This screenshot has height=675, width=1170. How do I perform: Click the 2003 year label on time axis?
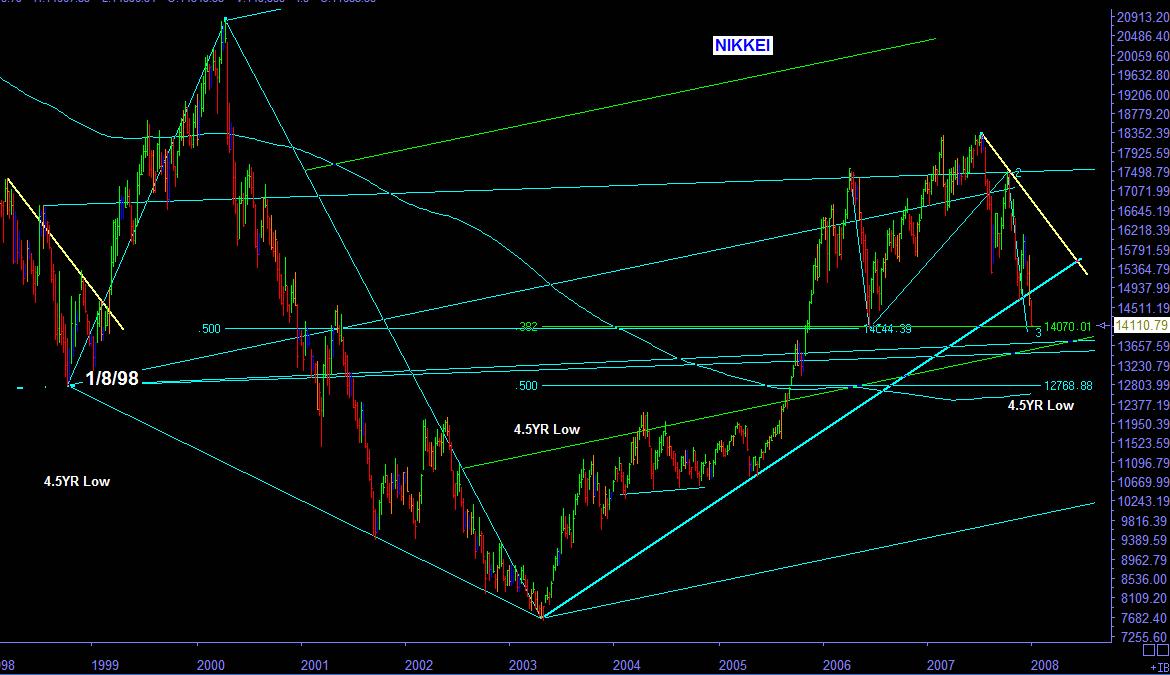(x=523, y=665)
